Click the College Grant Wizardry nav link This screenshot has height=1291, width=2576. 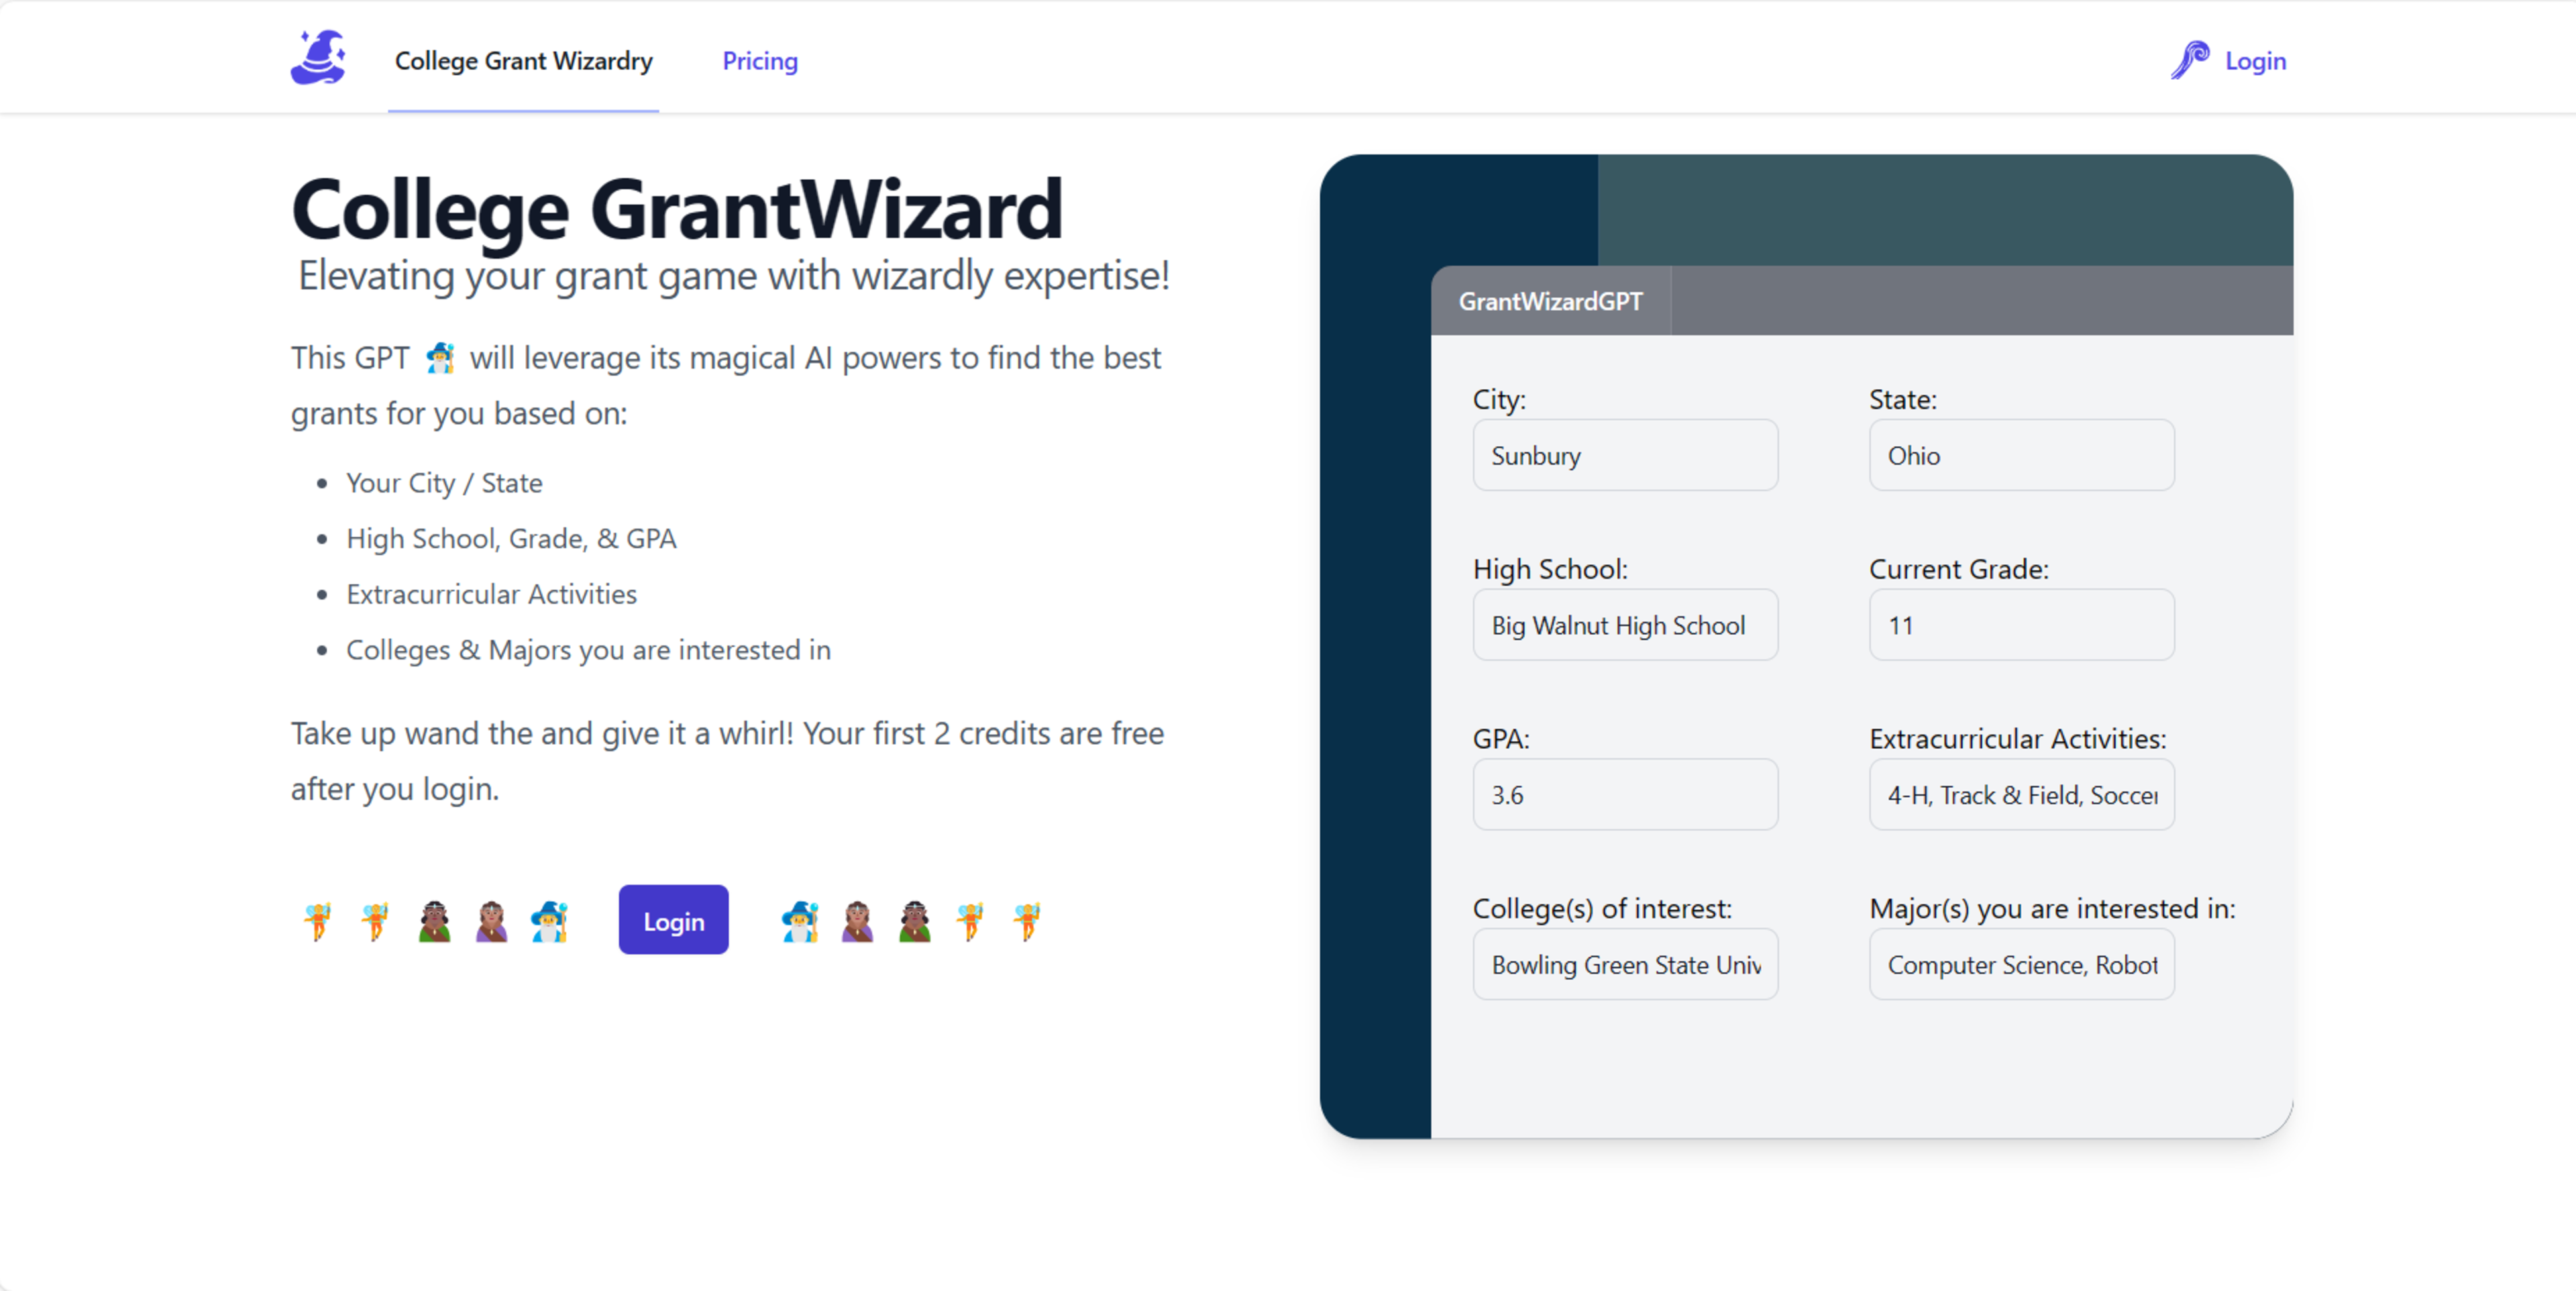click(x=522, y=61)
